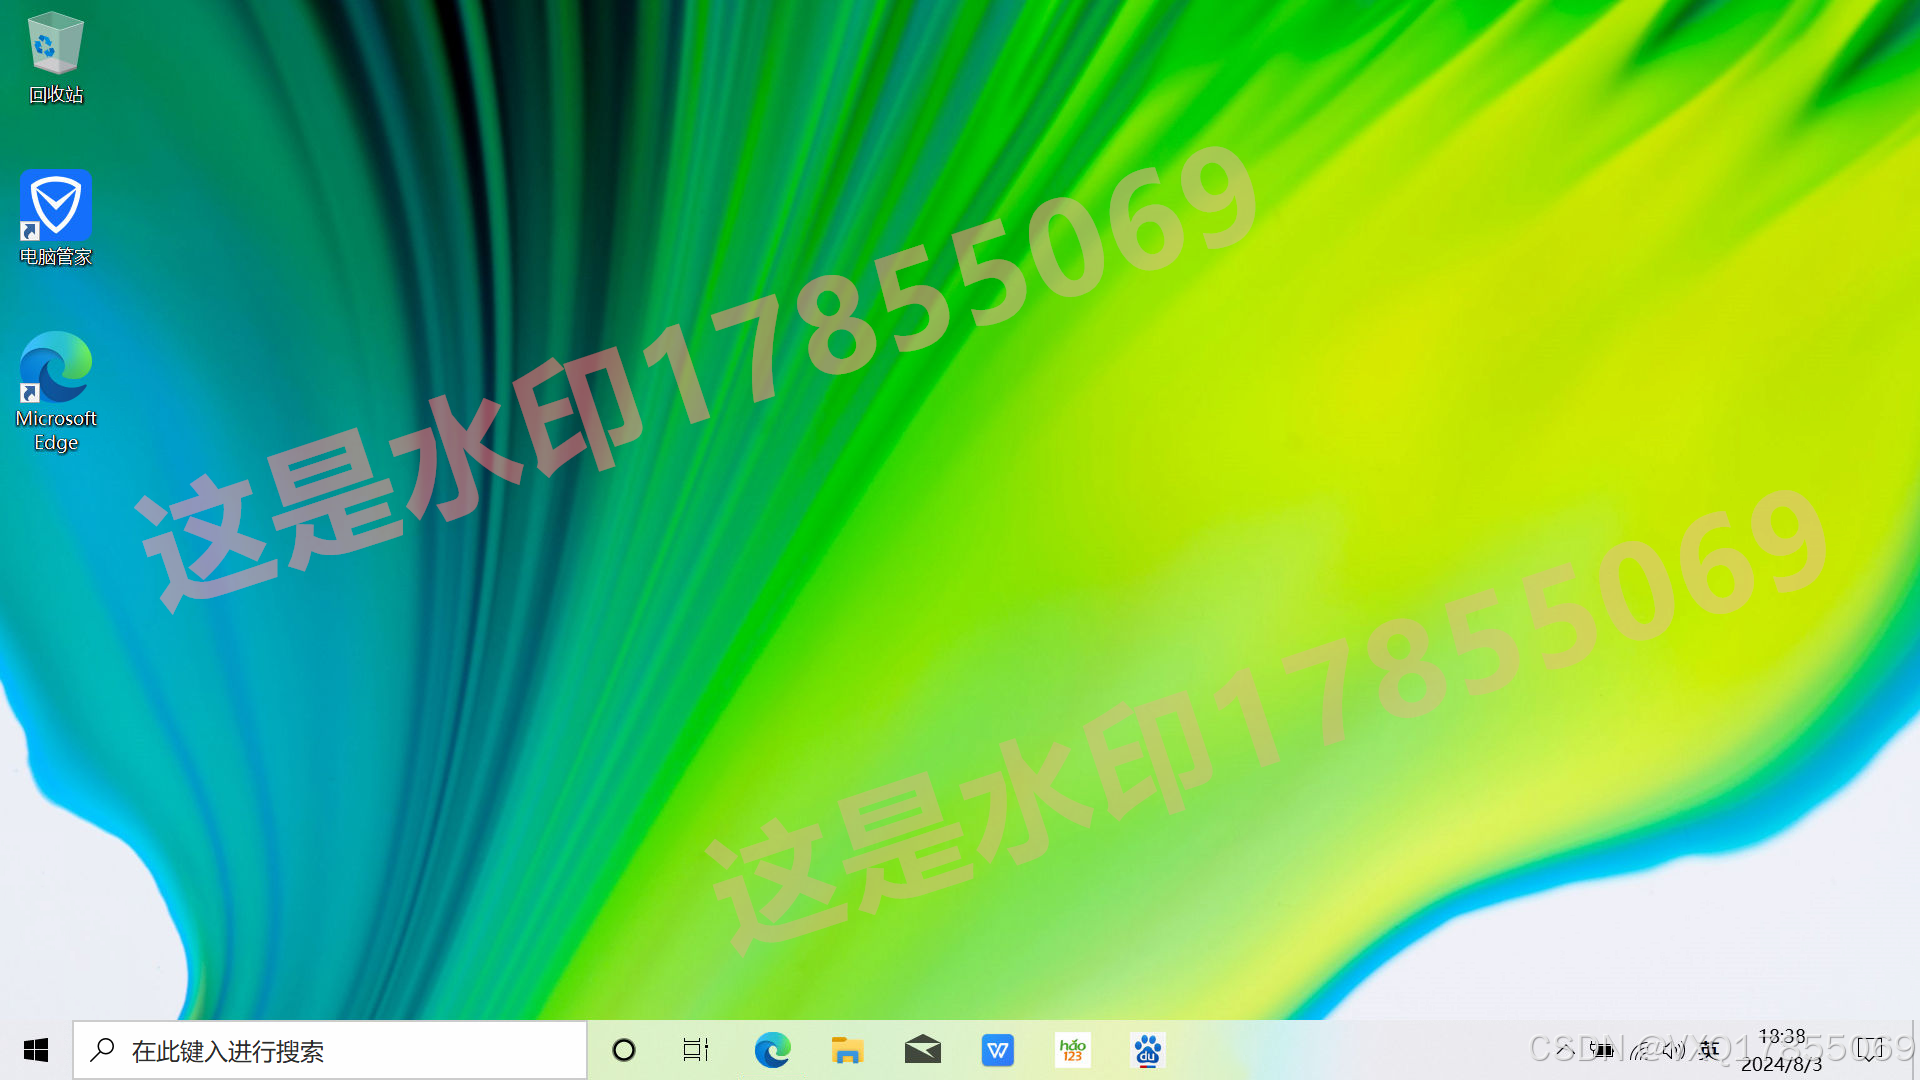The image size is (1920, 1080).
Task: Open the Action Center notifications icon
Action: (1869, 1050)
